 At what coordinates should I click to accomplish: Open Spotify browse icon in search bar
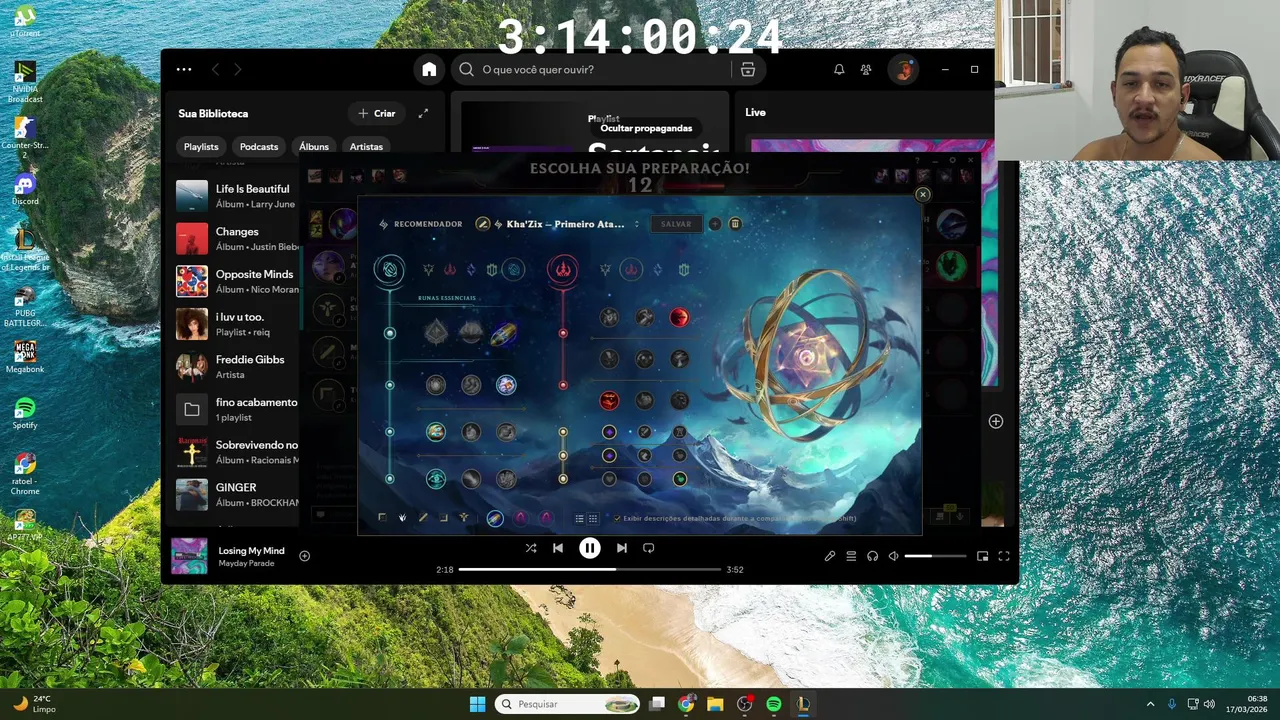pyautogui.click(x=747, y=69)
